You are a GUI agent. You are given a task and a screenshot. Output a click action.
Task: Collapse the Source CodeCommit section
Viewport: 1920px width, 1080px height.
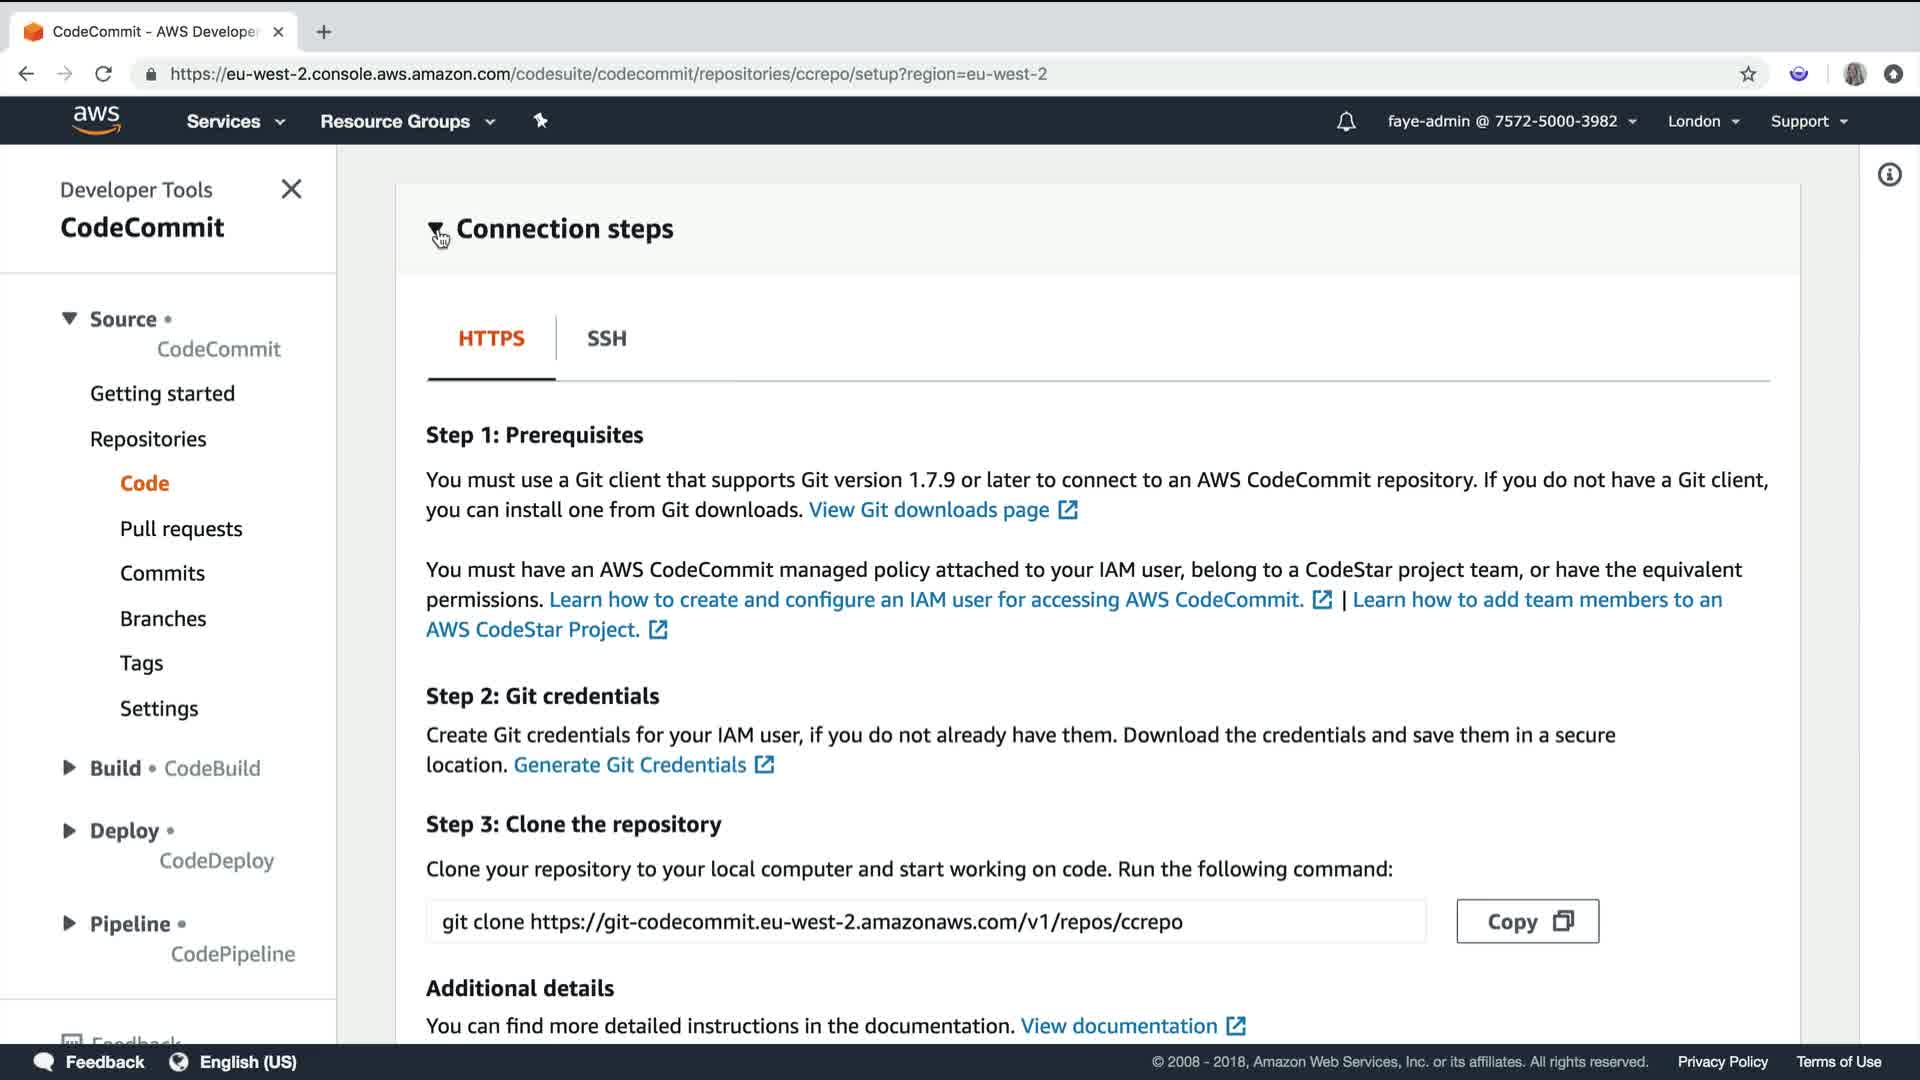69,319
